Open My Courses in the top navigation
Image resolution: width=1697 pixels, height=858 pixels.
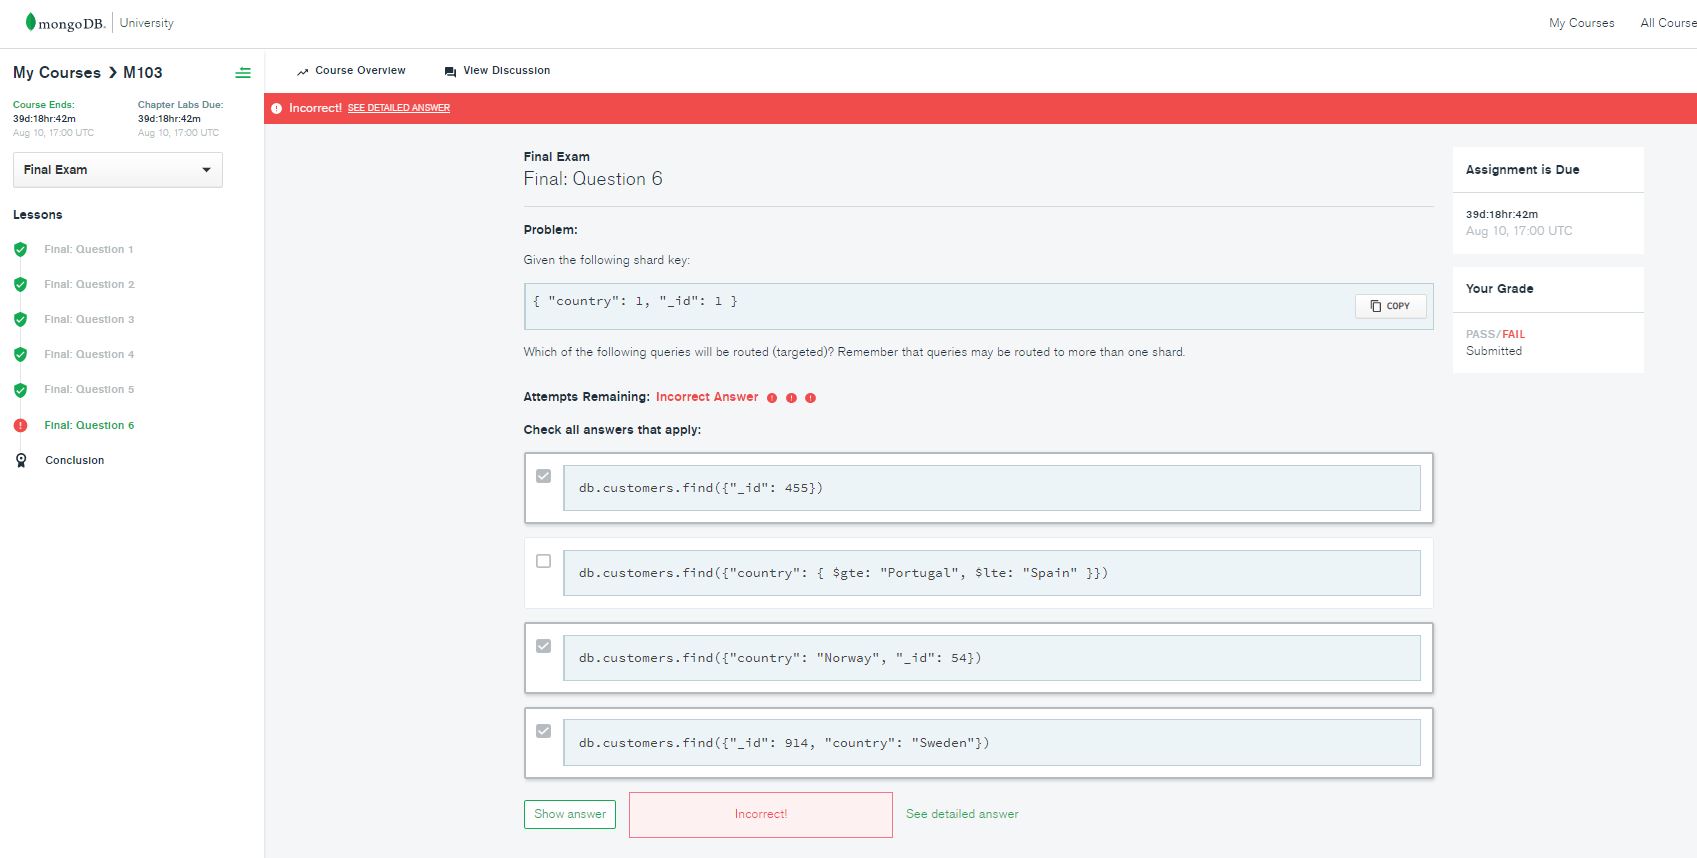[x=1581, y=23]
